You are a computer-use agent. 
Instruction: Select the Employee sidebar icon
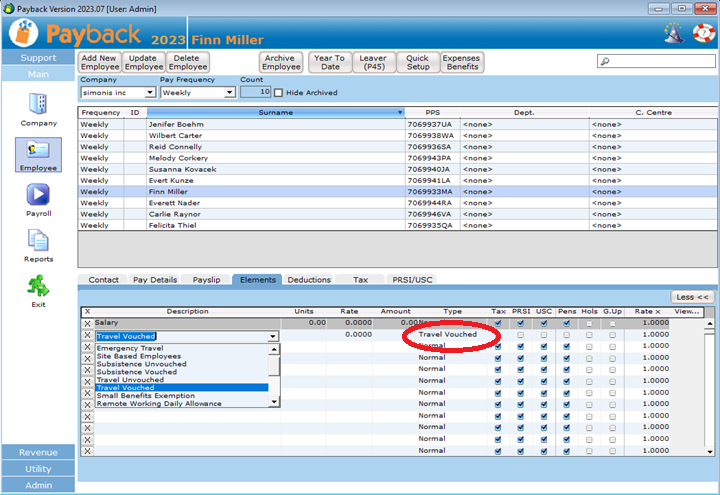(38, 150)
